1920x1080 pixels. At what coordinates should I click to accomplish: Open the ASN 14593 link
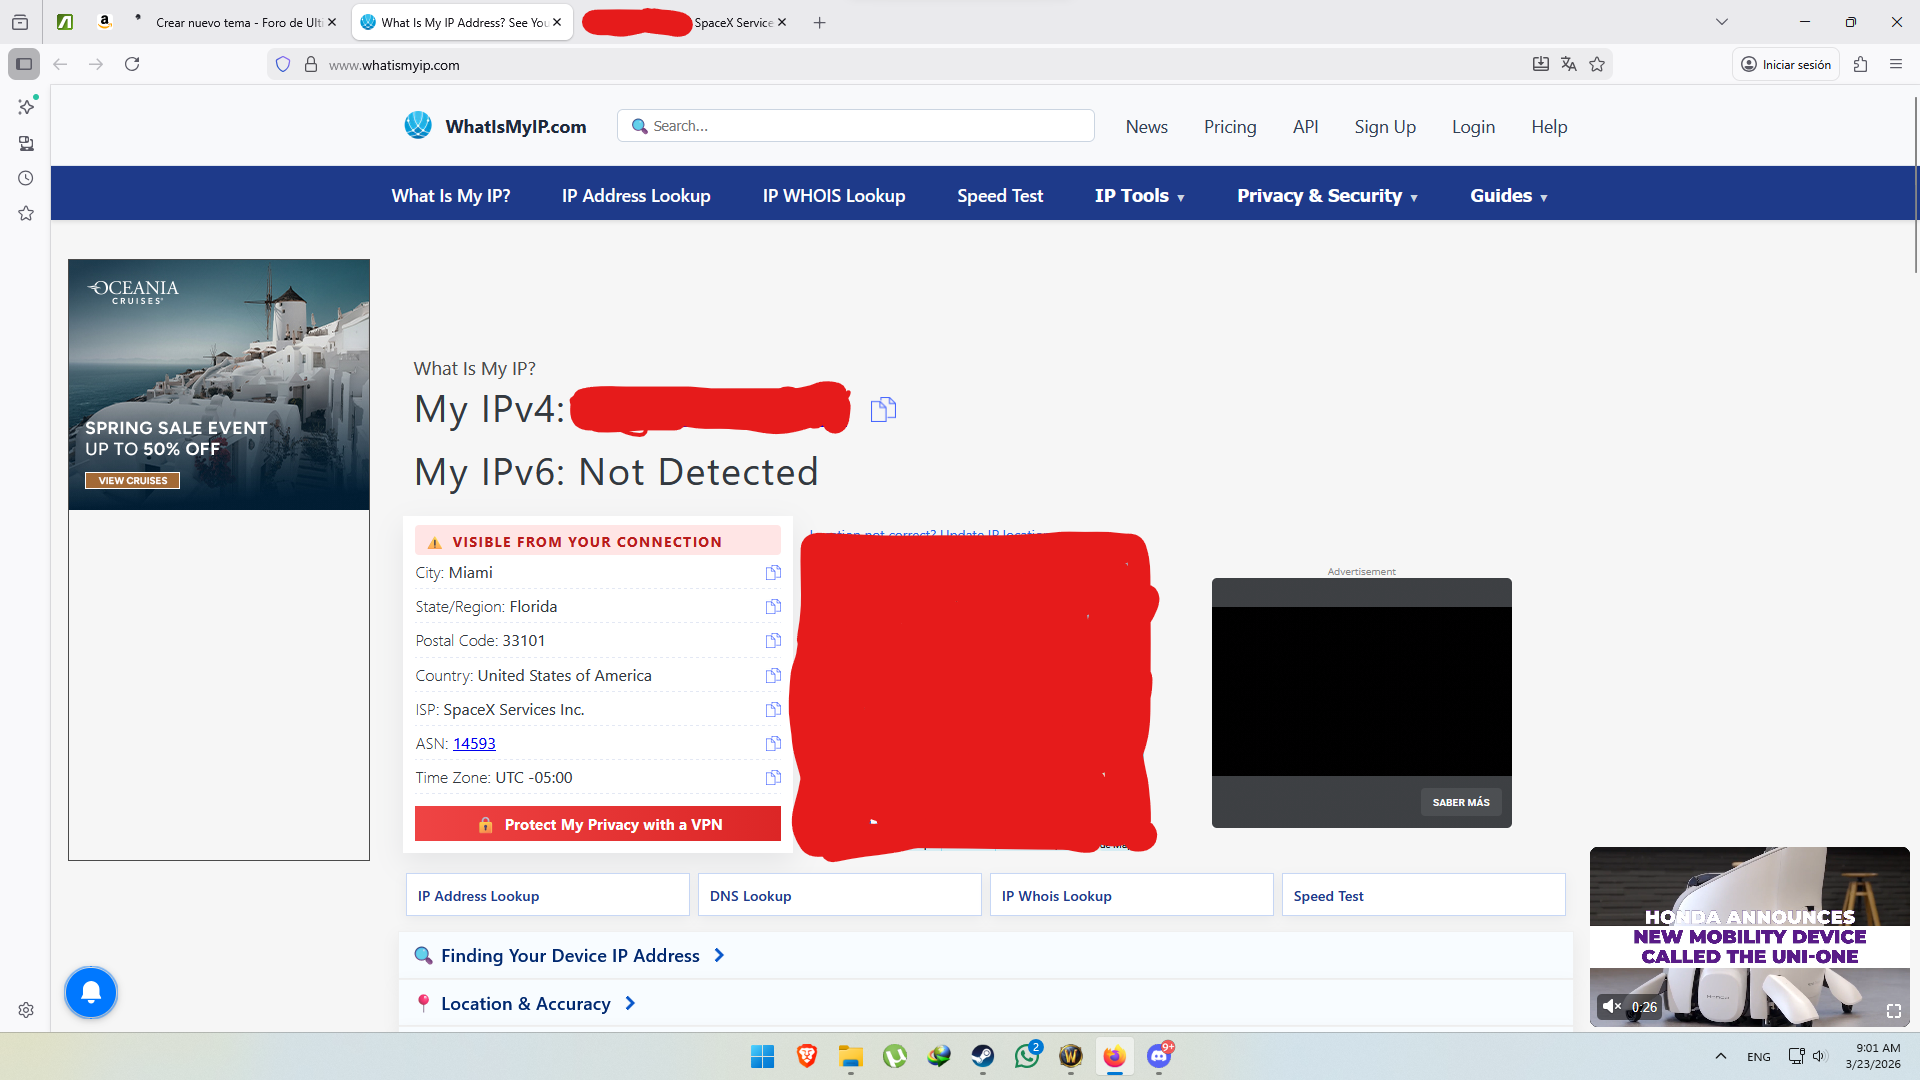474,744
